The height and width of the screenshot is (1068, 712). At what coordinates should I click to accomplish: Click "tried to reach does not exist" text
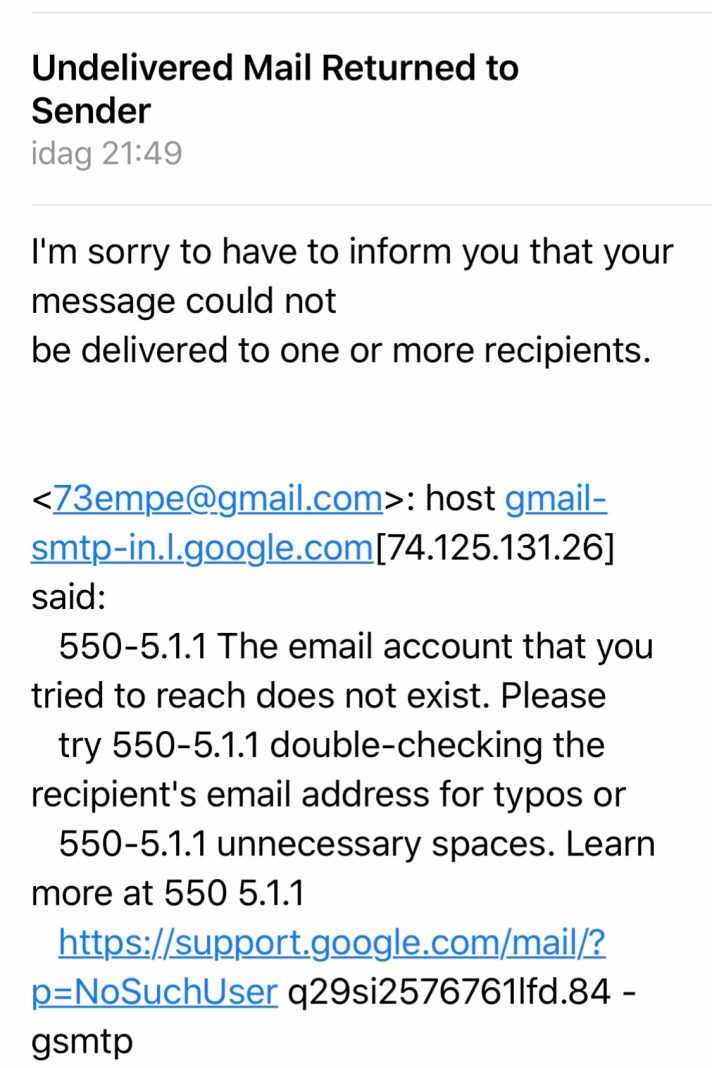pyautogui.click(x=318, y=696)
